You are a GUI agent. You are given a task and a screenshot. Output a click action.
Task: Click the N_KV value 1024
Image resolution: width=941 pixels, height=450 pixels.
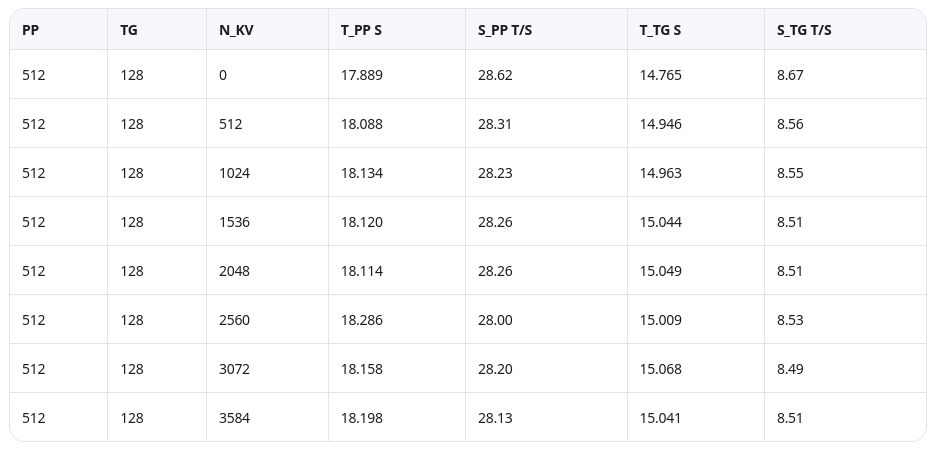pos(234,173)
